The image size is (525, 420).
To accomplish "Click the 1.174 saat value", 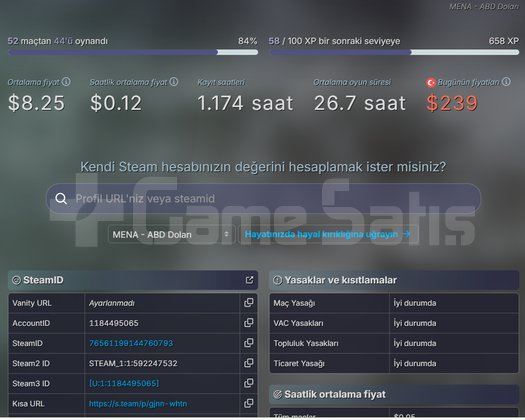I will (x=245, y=103).
